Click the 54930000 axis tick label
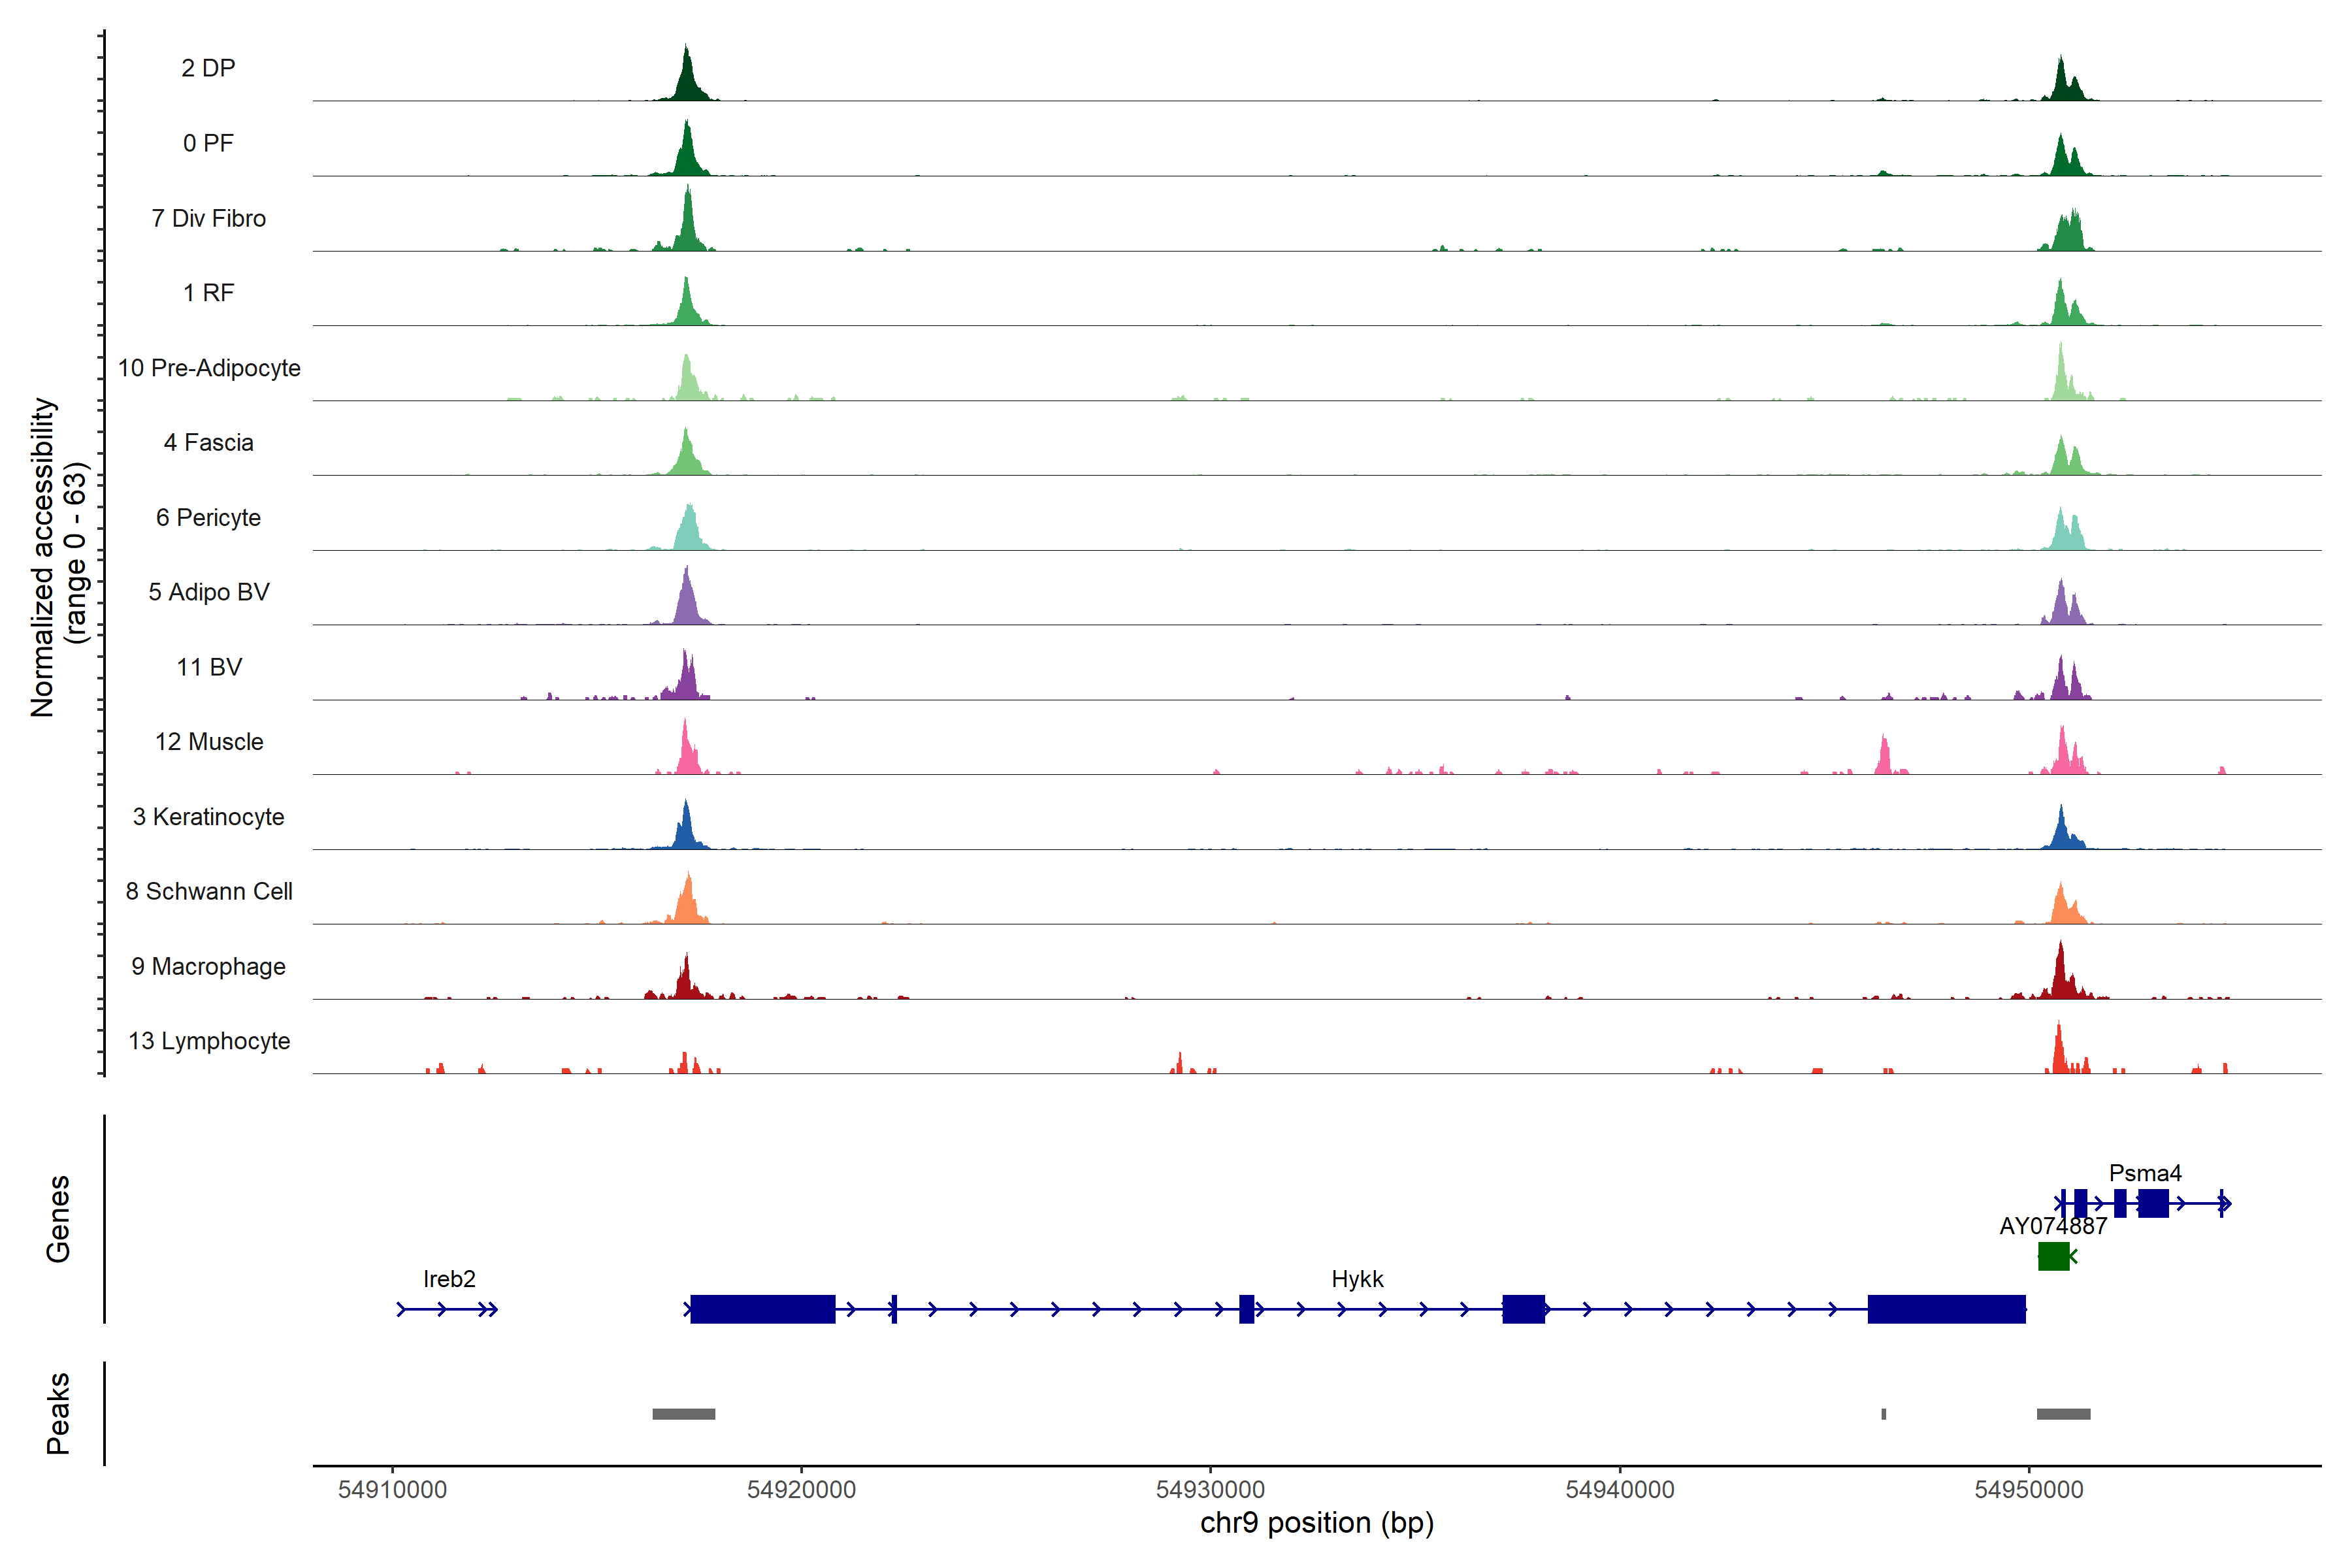This screenshot has width=2352, height=1568. click(1210, 1489)
